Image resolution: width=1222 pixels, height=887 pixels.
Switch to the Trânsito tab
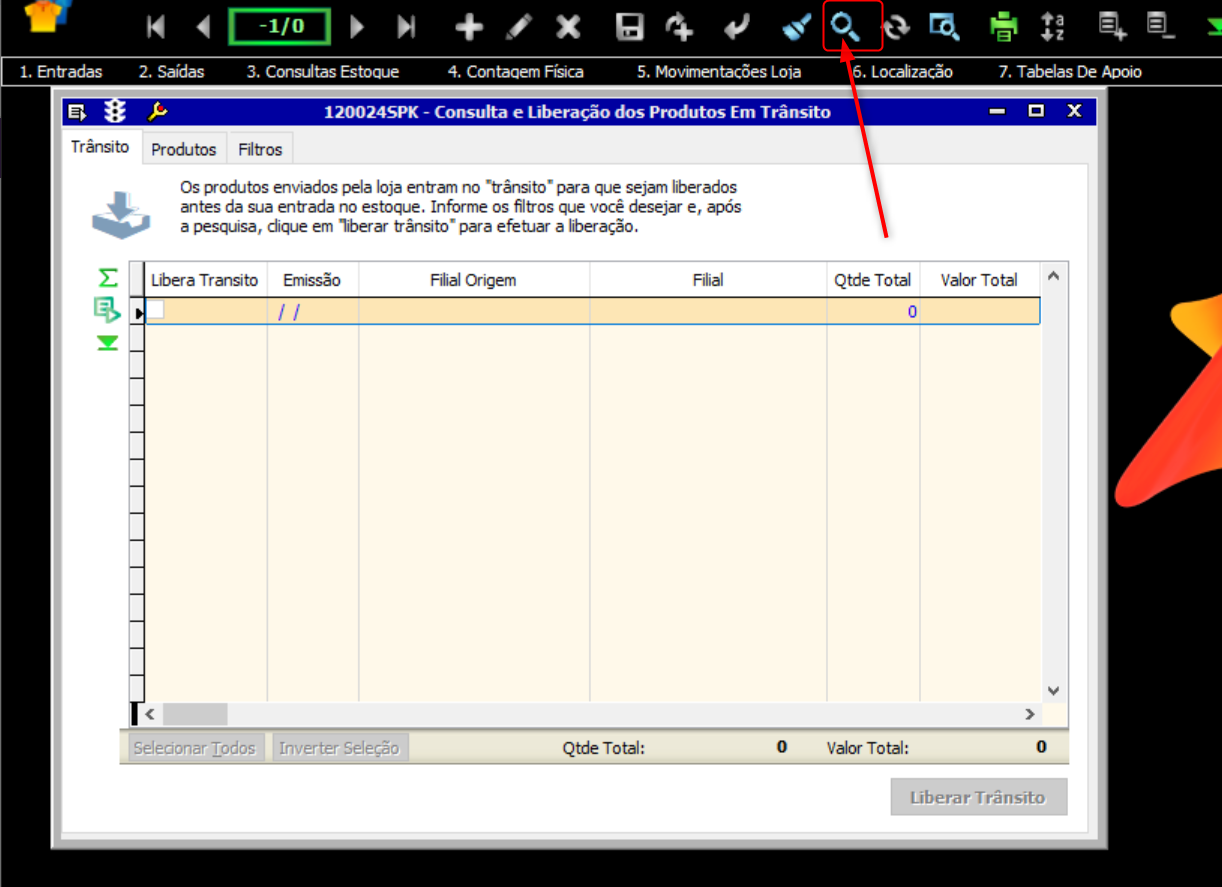pos(100,147)
